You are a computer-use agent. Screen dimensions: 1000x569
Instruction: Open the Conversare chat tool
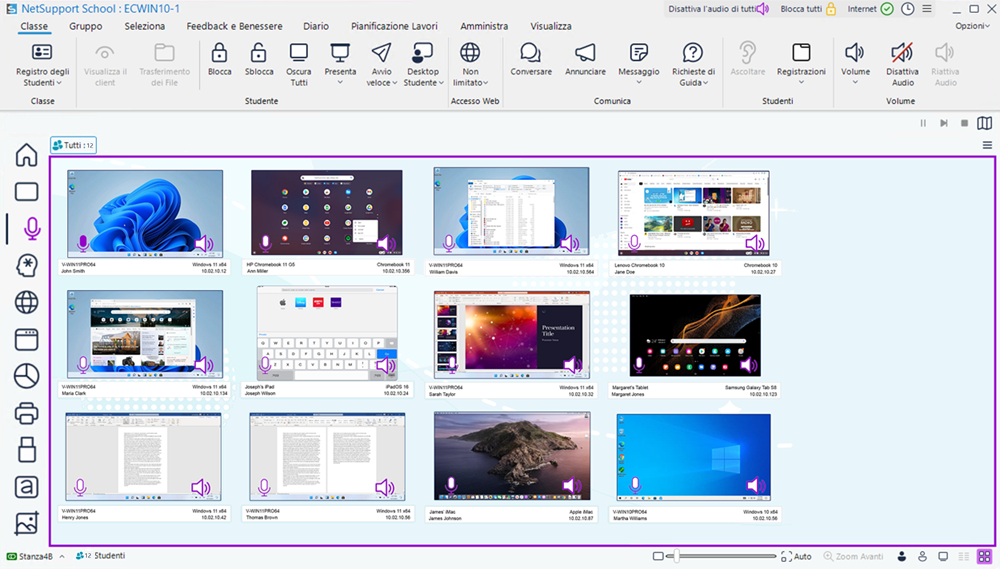[x=530, y=54]
